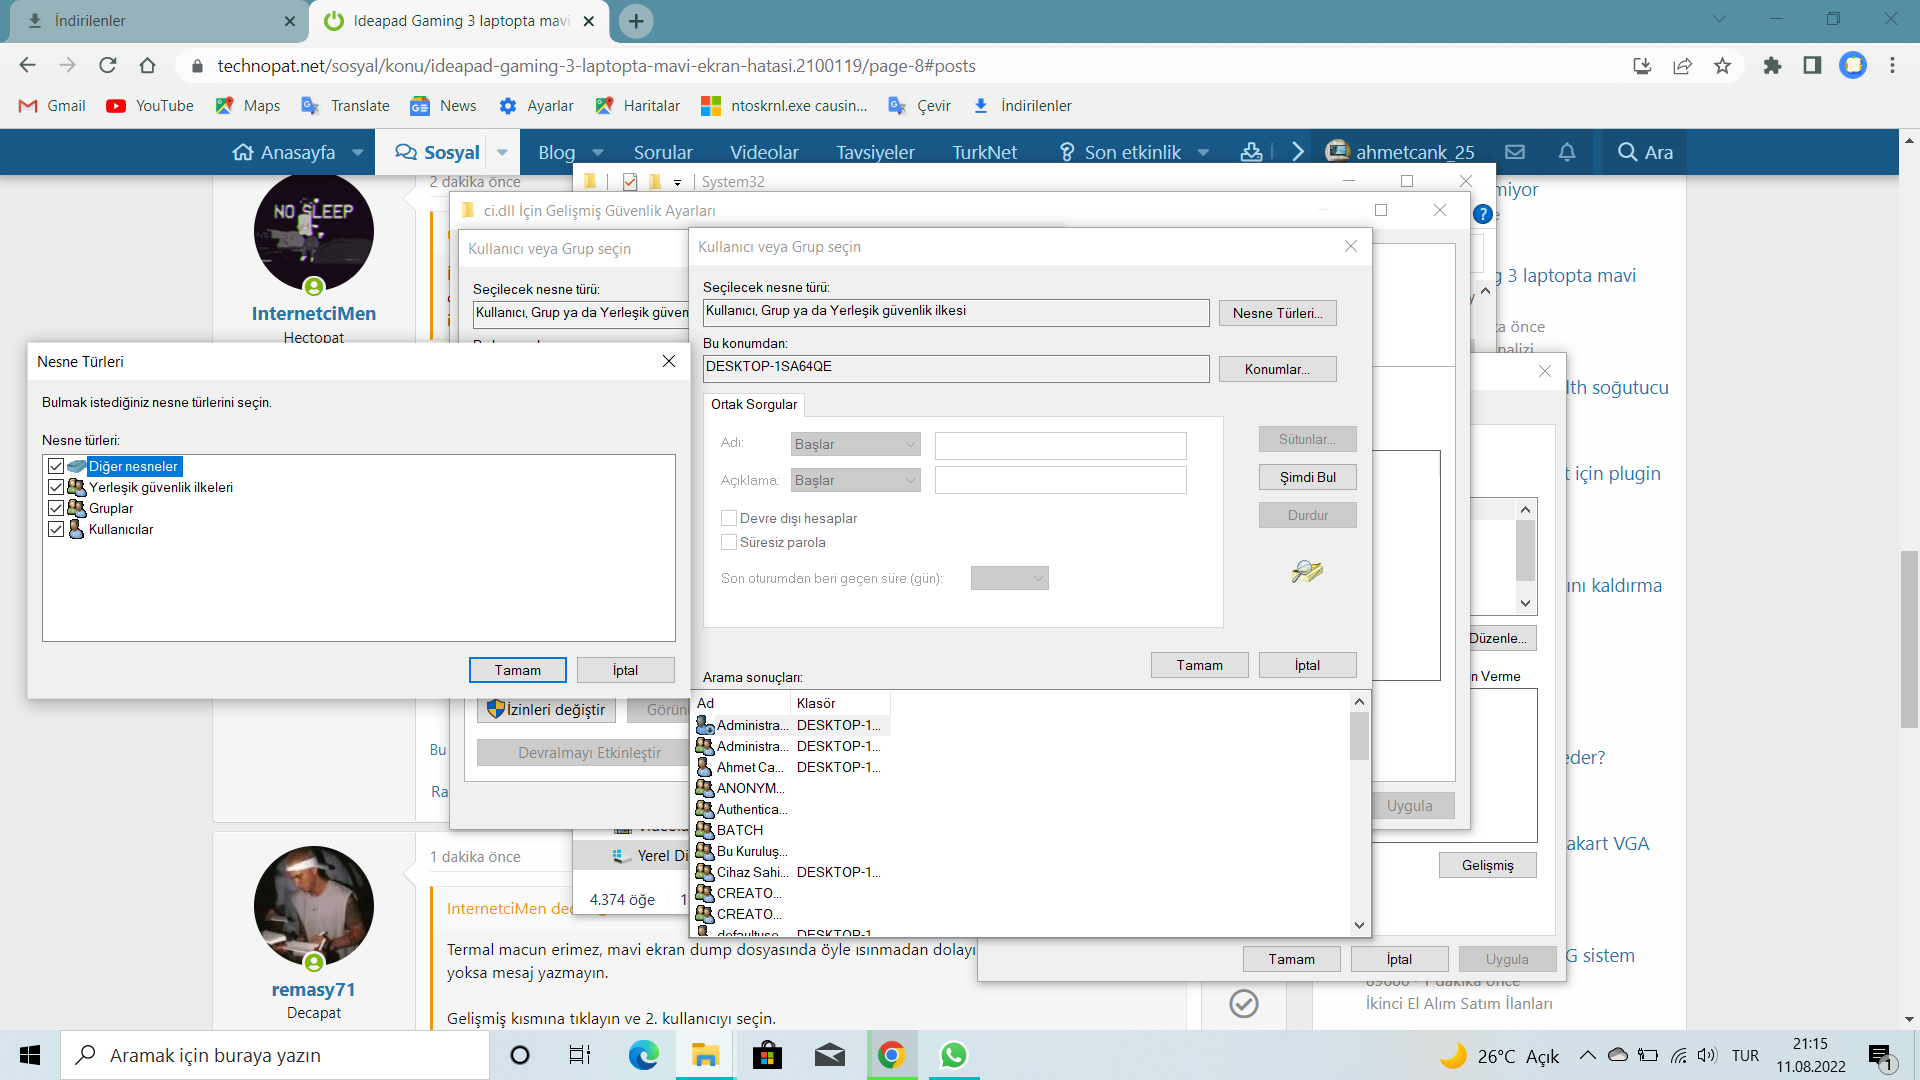Click the page reload icon
The image size is (1920, 1080).
coord(107,66)
